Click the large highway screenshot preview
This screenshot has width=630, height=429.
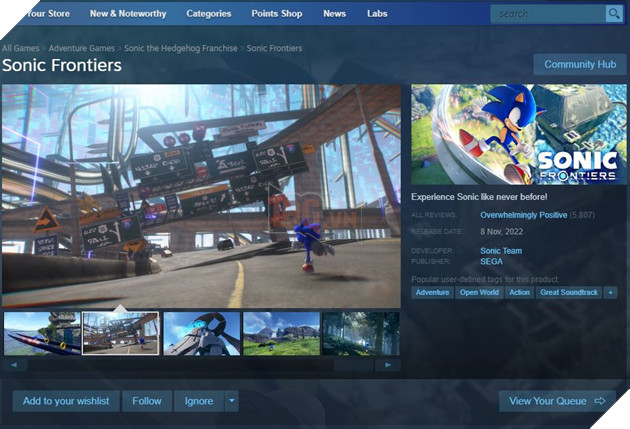tap(201, 196)
